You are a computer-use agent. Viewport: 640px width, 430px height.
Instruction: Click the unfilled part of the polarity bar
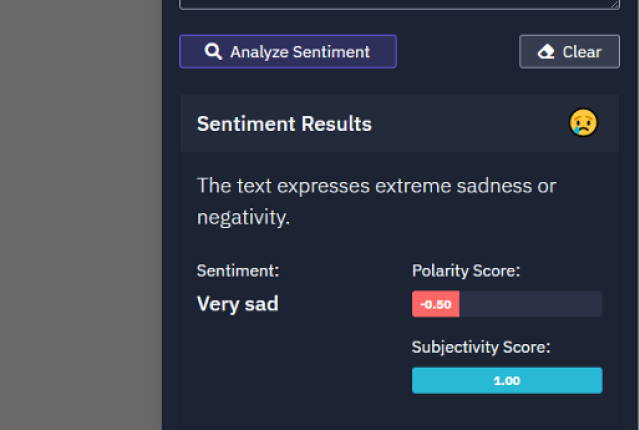(x=531, y=304)
